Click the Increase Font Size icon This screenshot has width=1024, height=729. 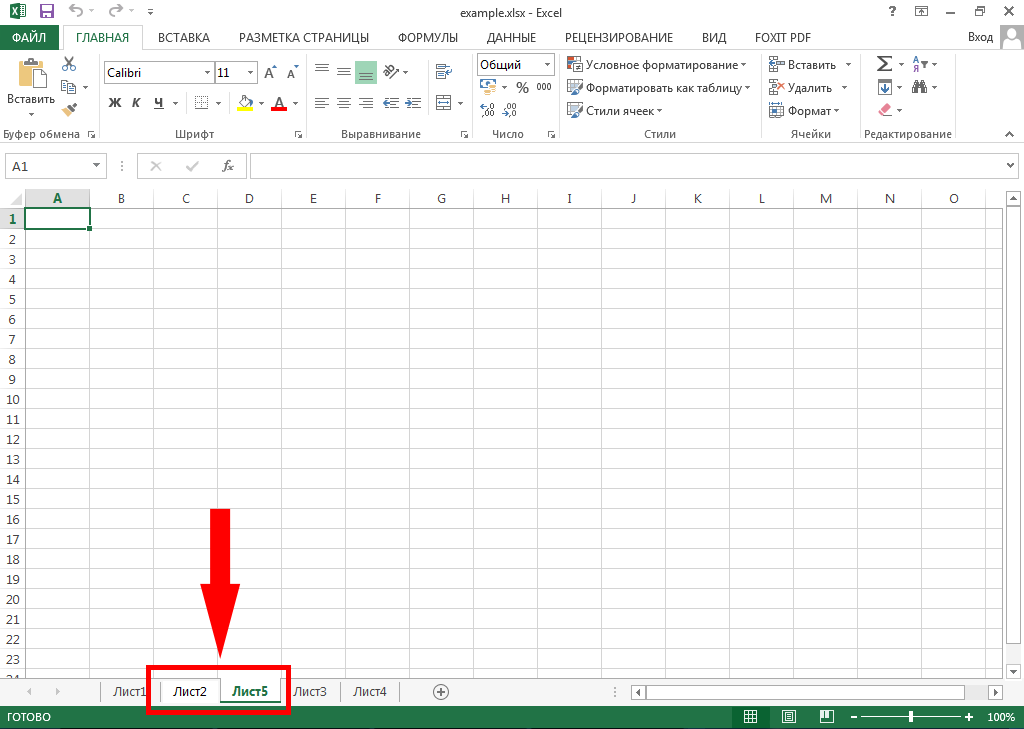tap(270, 73)
